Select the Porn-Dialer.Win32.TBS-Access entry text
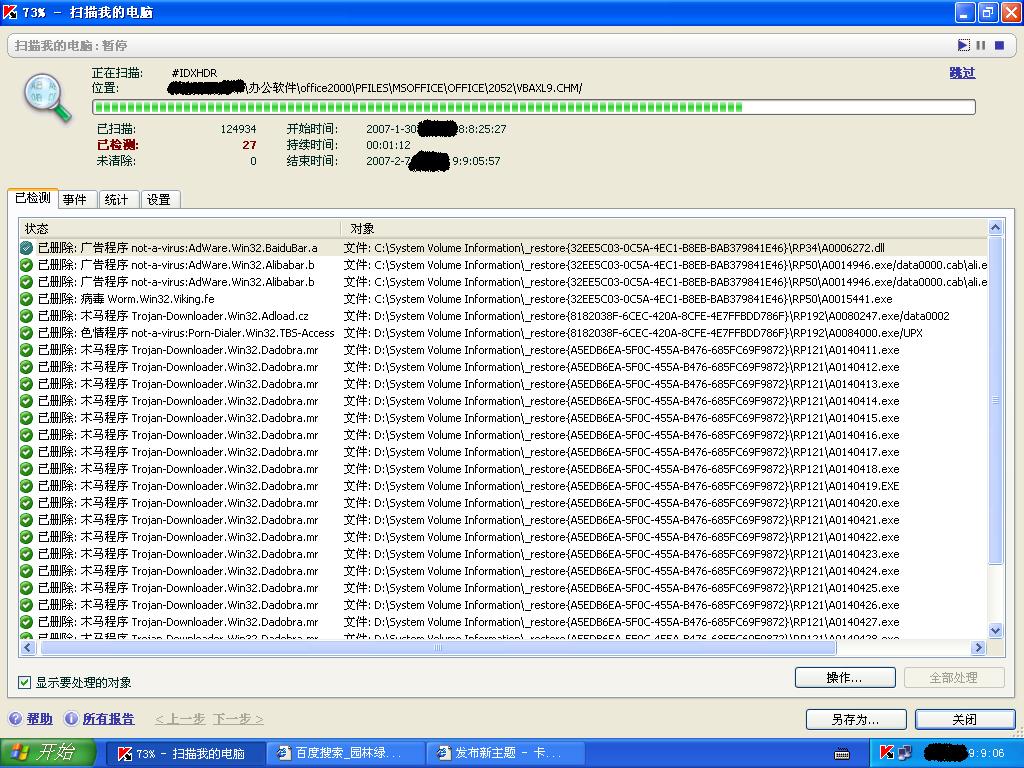The height and width of the screenshot is (768, 1024). [x=186, y=333]
